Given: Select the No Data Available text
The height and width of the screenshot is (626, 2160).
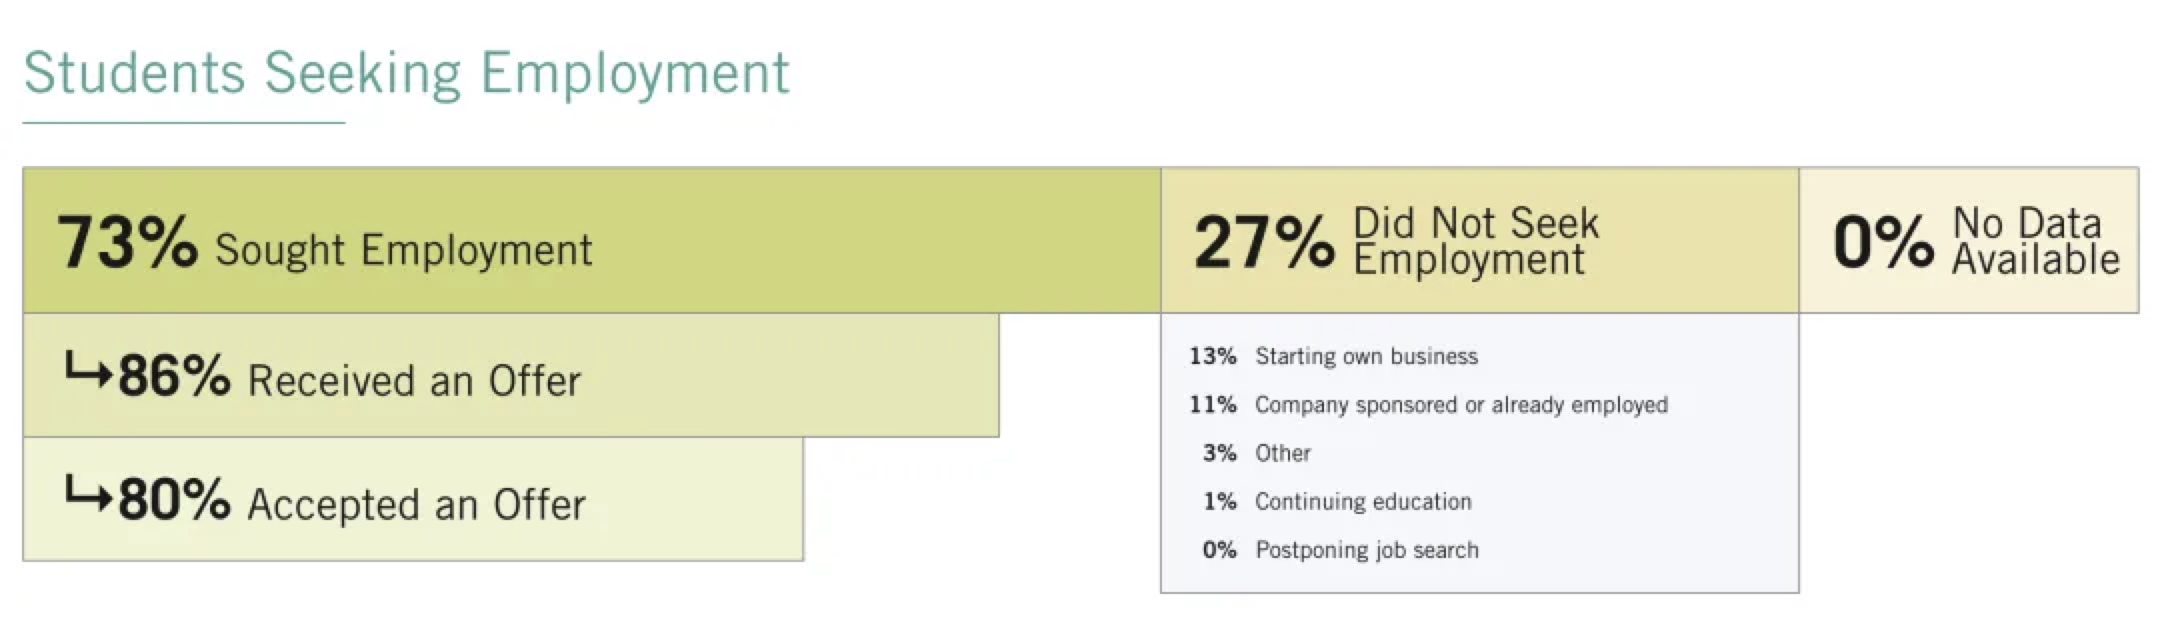Looking at the screenshot, I should (x=2036, y=241).
